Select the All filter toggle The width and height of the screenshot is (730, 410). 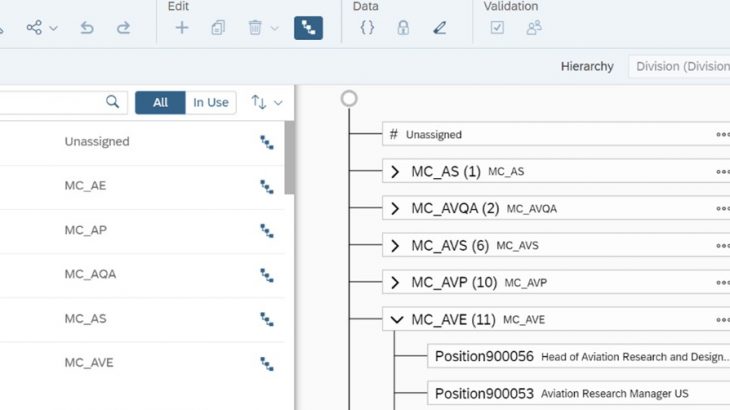160,102
